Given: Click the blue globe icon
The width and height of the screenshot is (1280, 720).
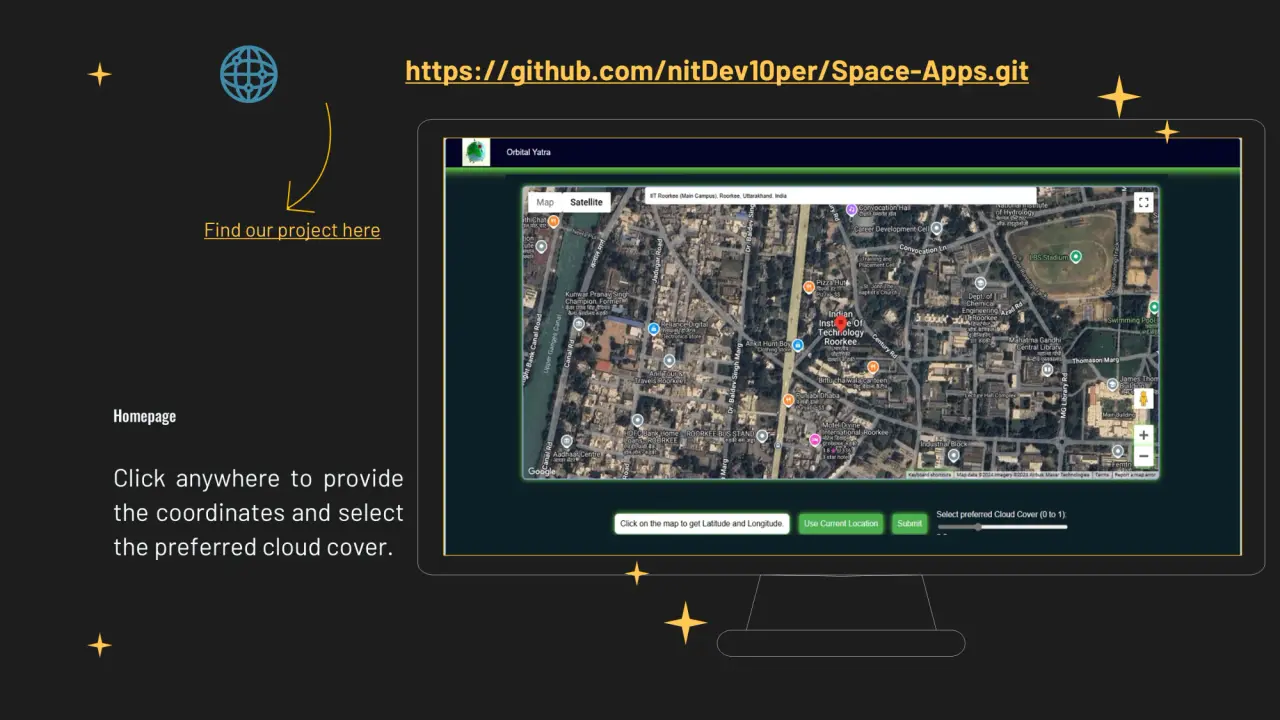Looking at the screenshot, I should pos(248,74).
